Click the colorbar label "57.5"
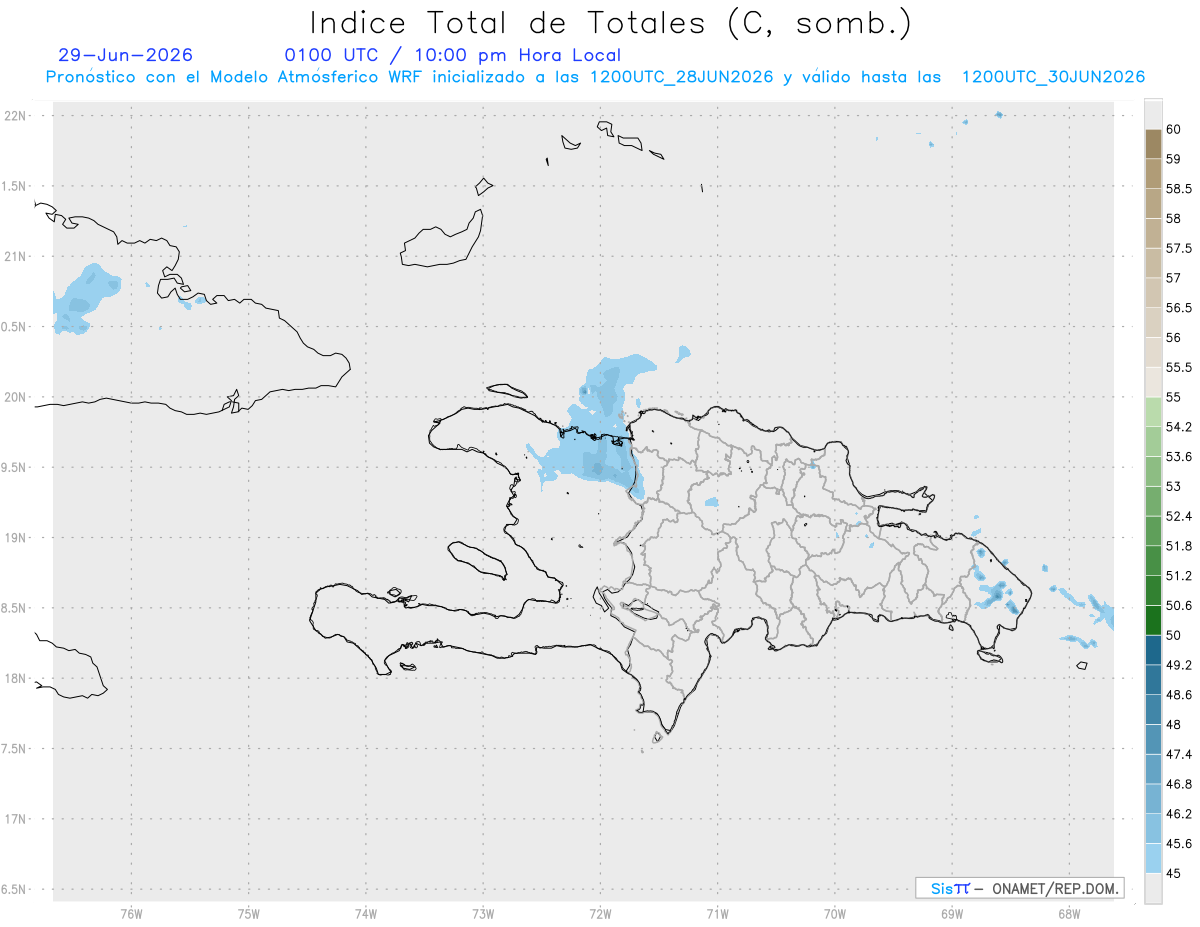Image resolution: width=1200 pixels, height=927 pixels. (1179, 248)
